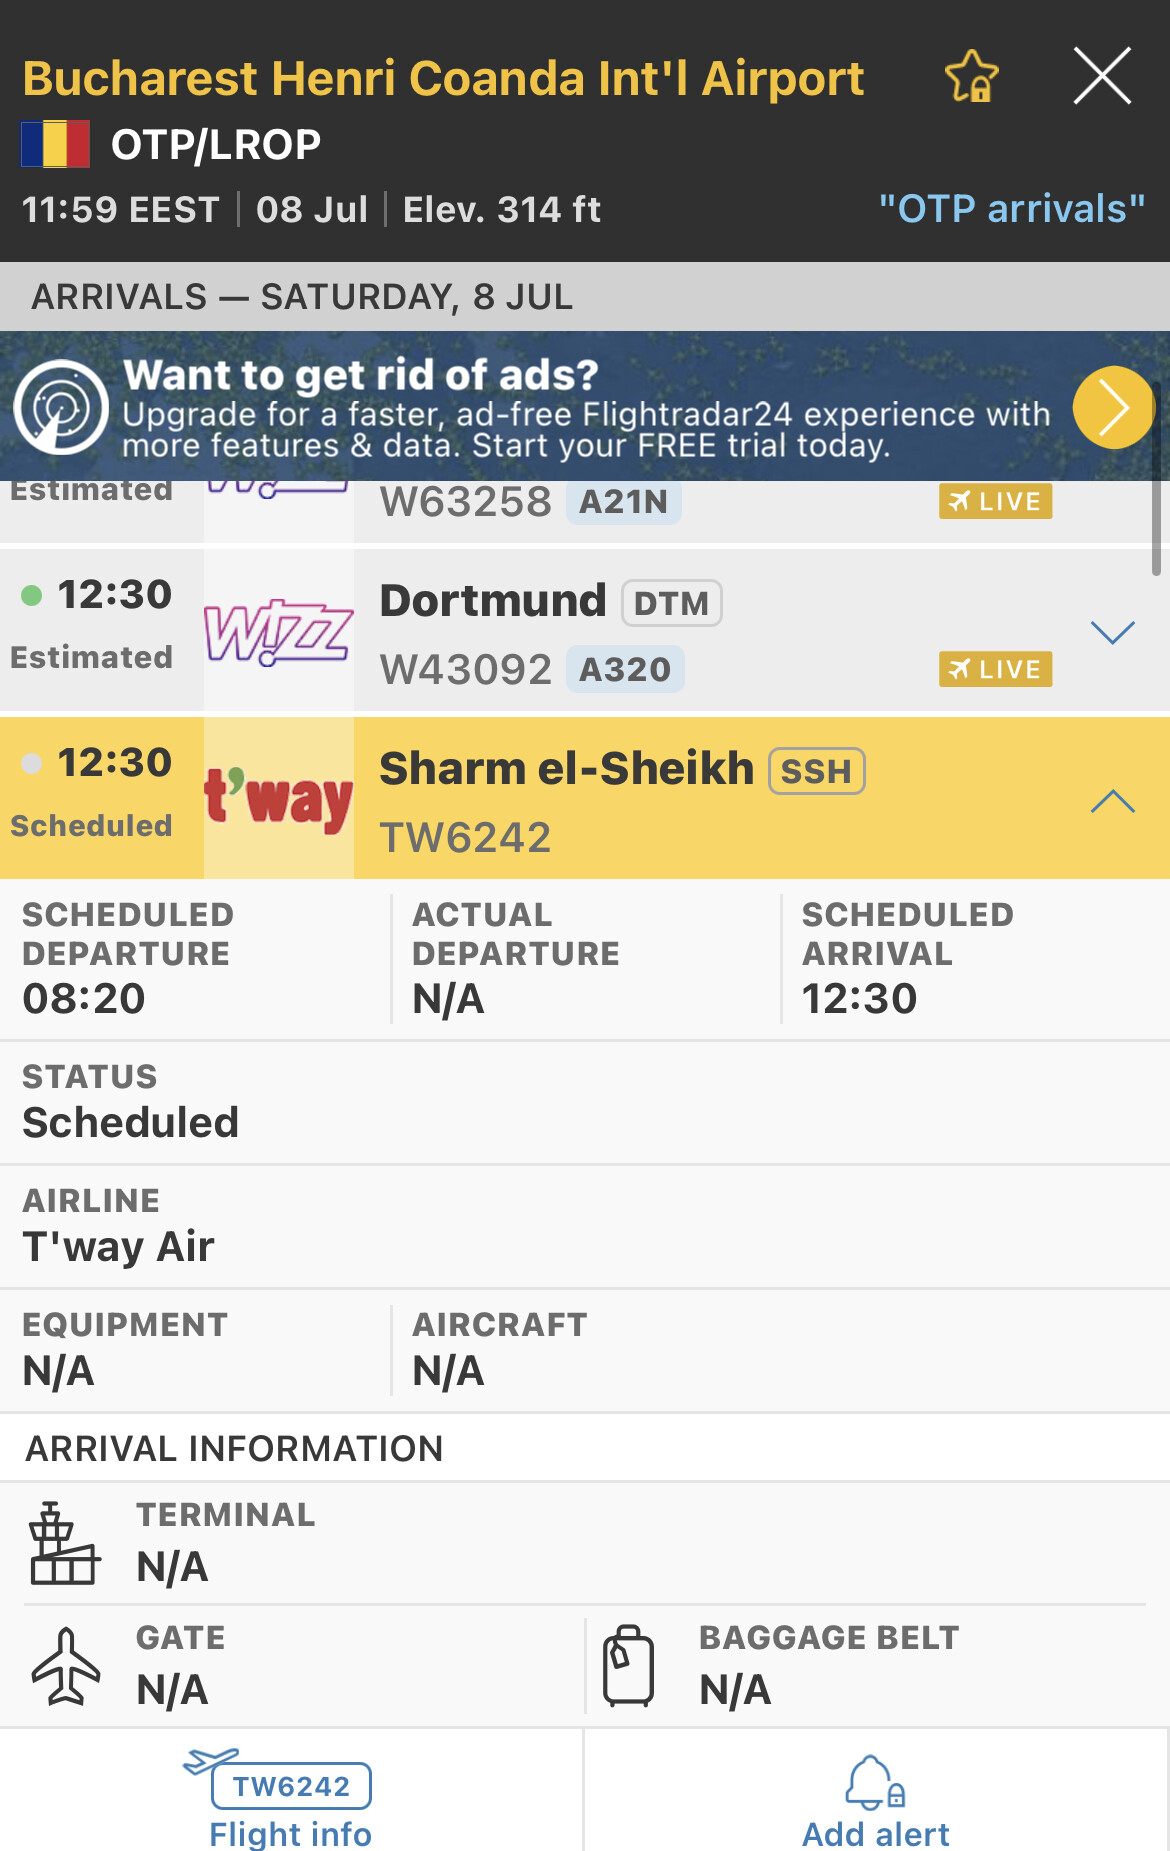Collapse the Sharm el-Sheikh flight details
The width and height of the screenshot is (1170, 1851).
(x=1112, y=801)
